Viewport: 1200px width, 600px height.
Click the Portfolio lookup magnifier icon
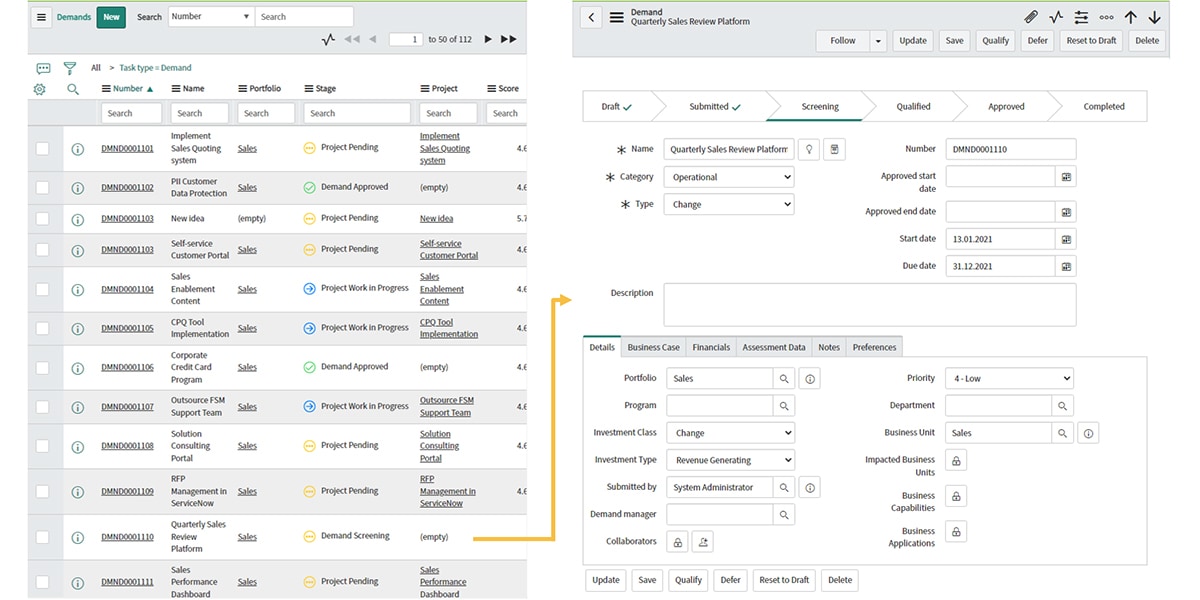(785, 378)
